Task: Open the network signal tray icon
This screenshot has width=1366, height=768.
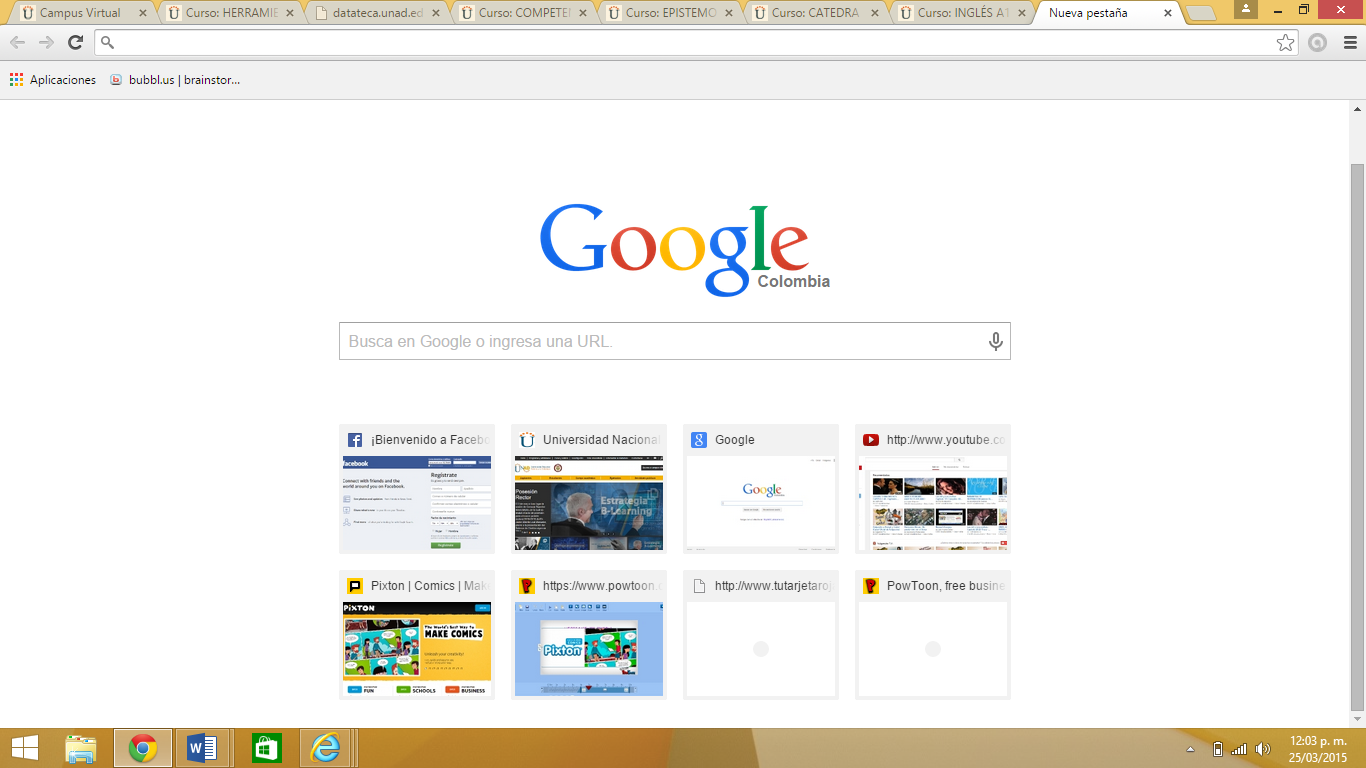Action: pos(1239,749)
